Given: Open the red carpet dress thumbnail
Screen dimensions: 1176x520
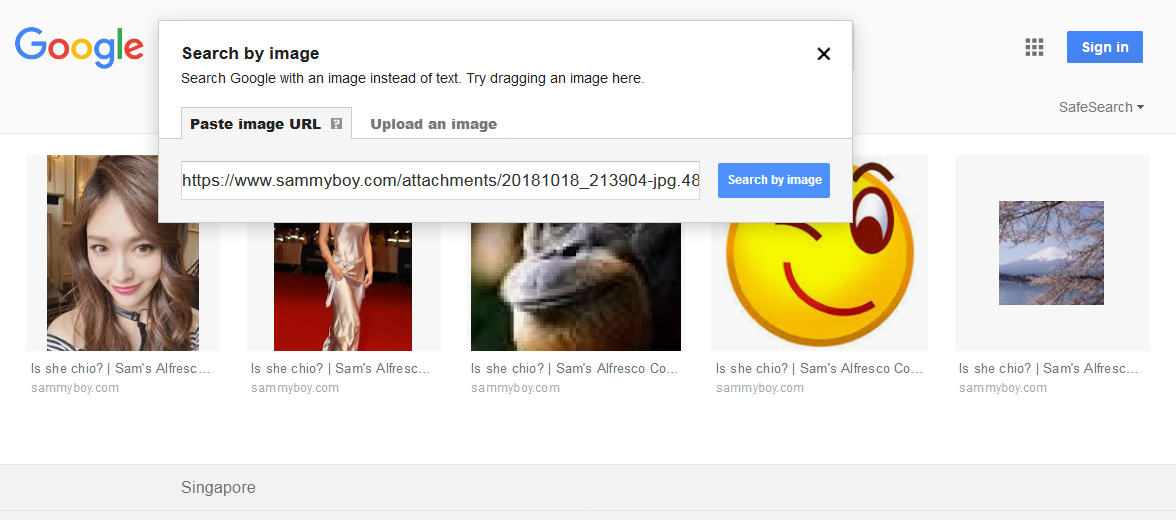Looking at the screenshot, I should [x=343, y=287].
